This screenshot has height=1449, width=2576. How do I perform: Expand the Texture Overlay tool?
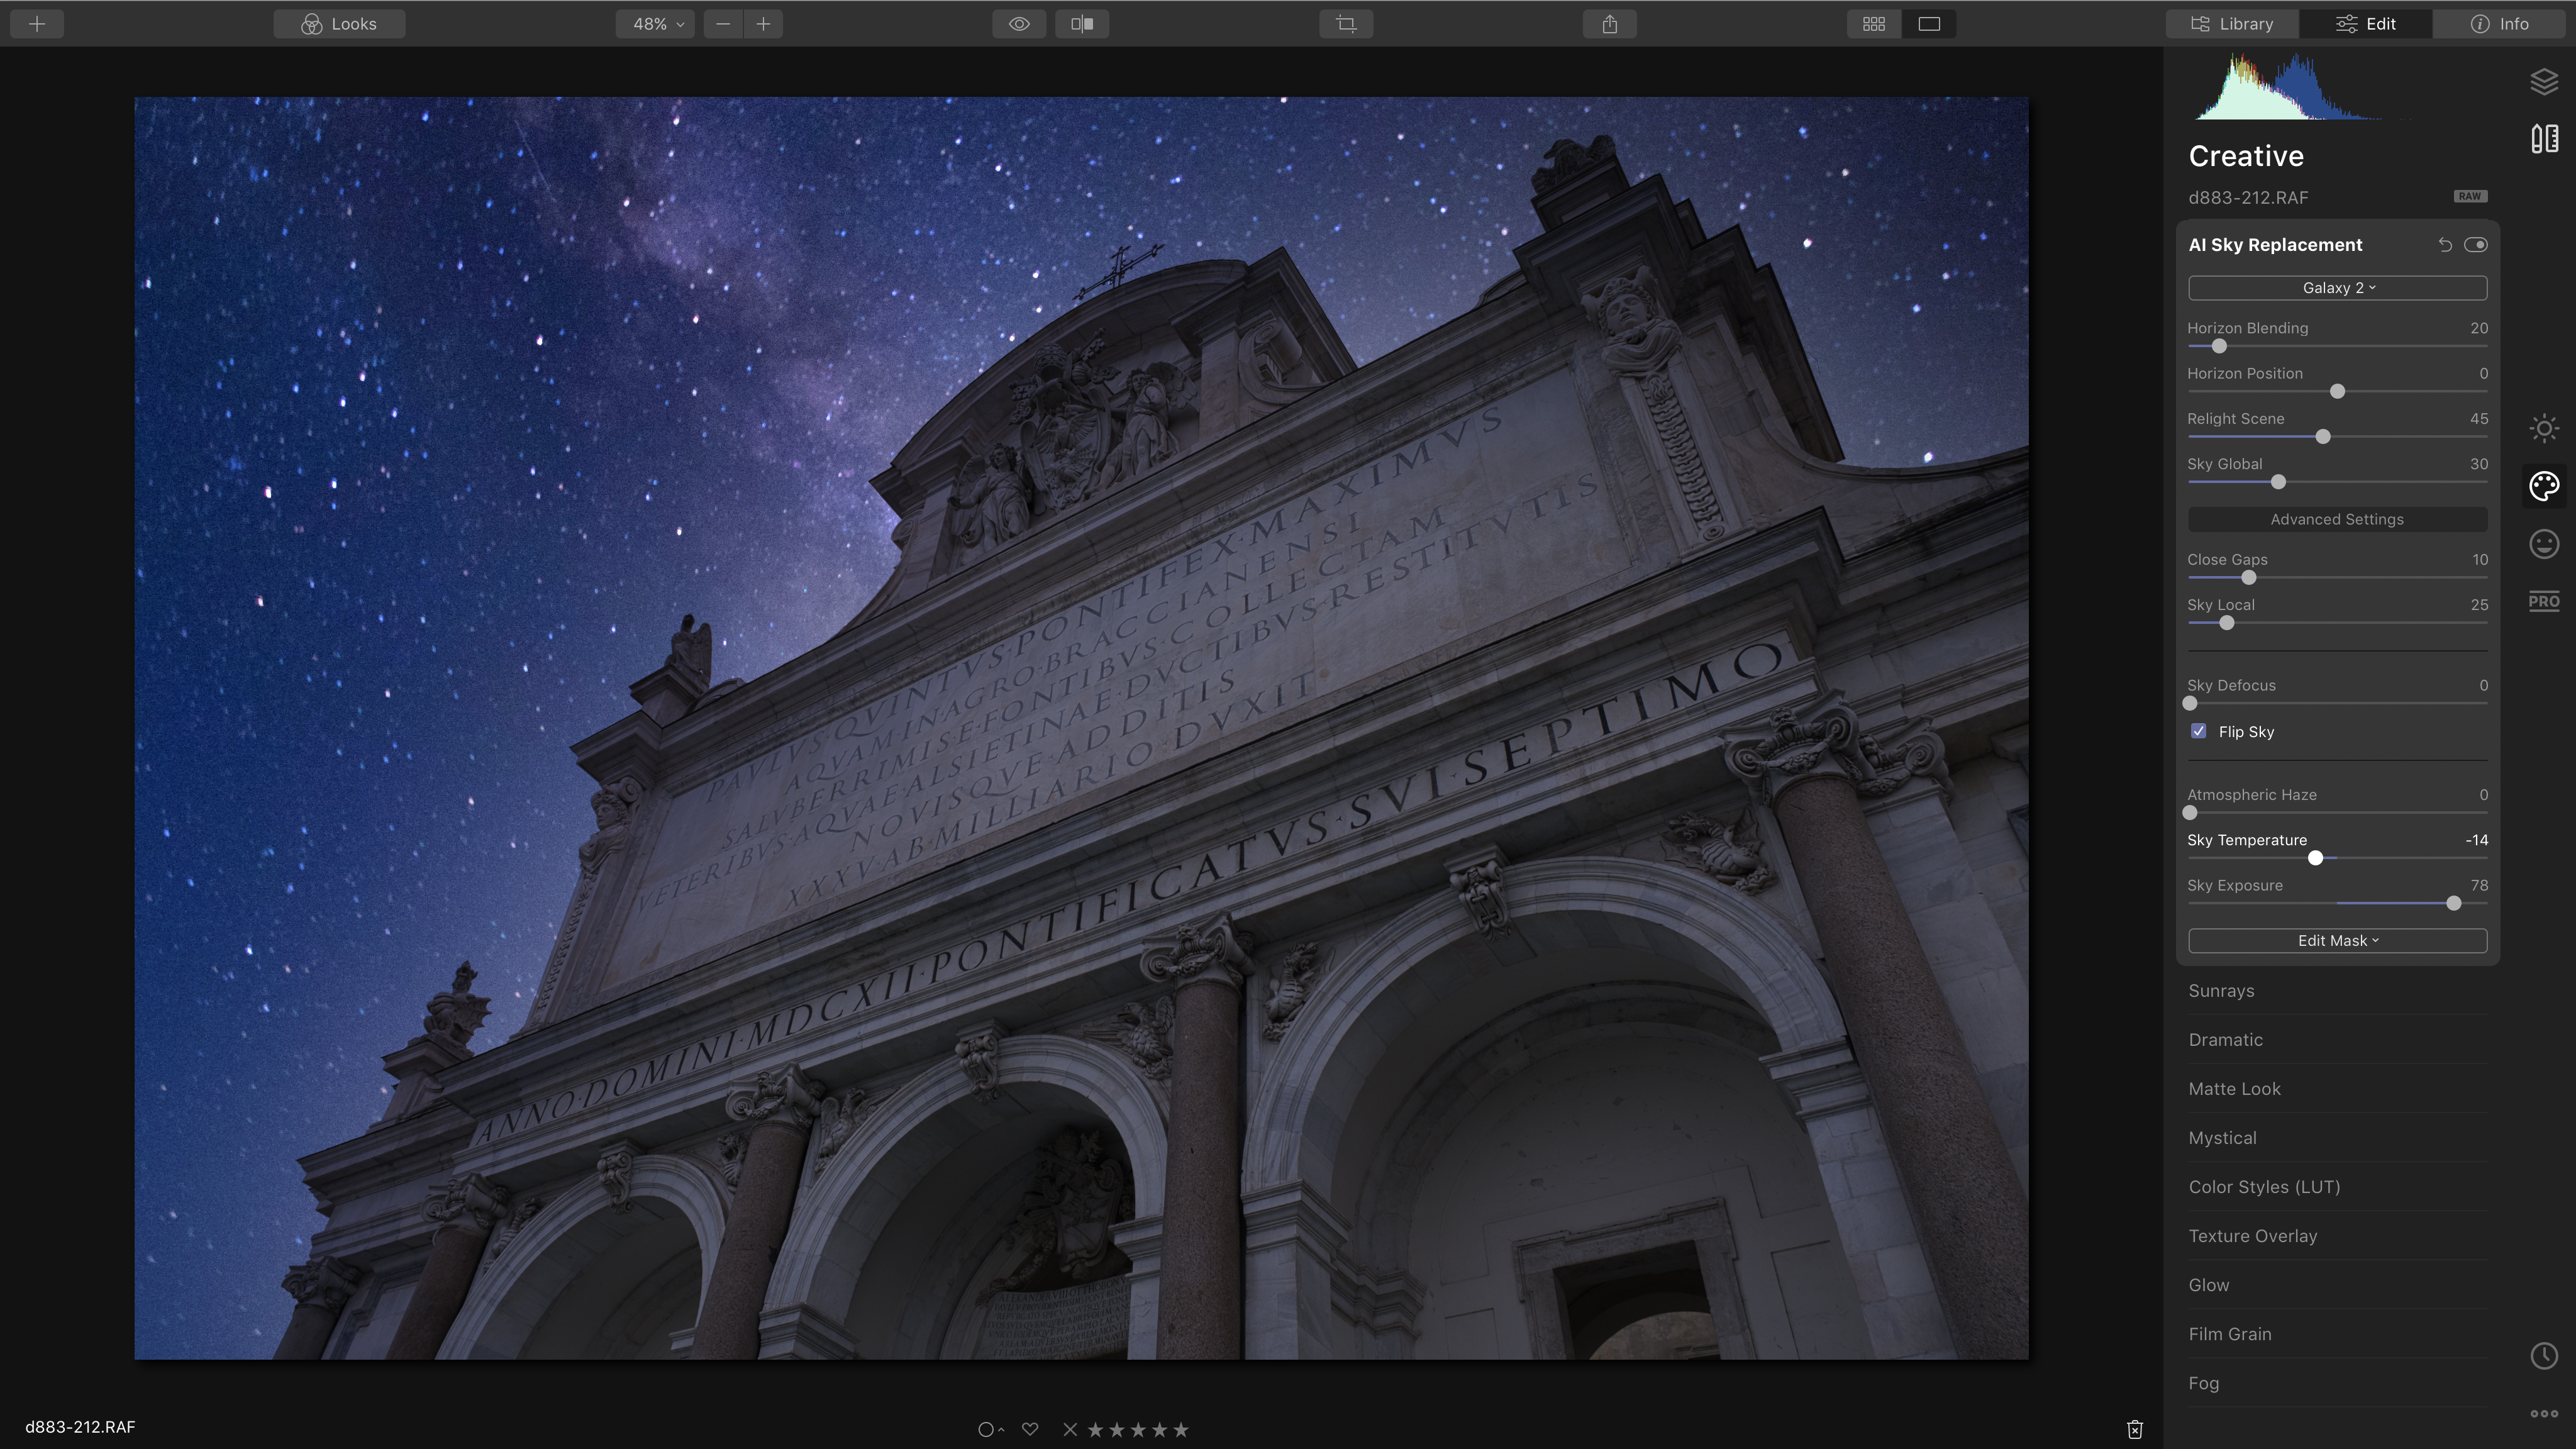pos(2337,1236)
